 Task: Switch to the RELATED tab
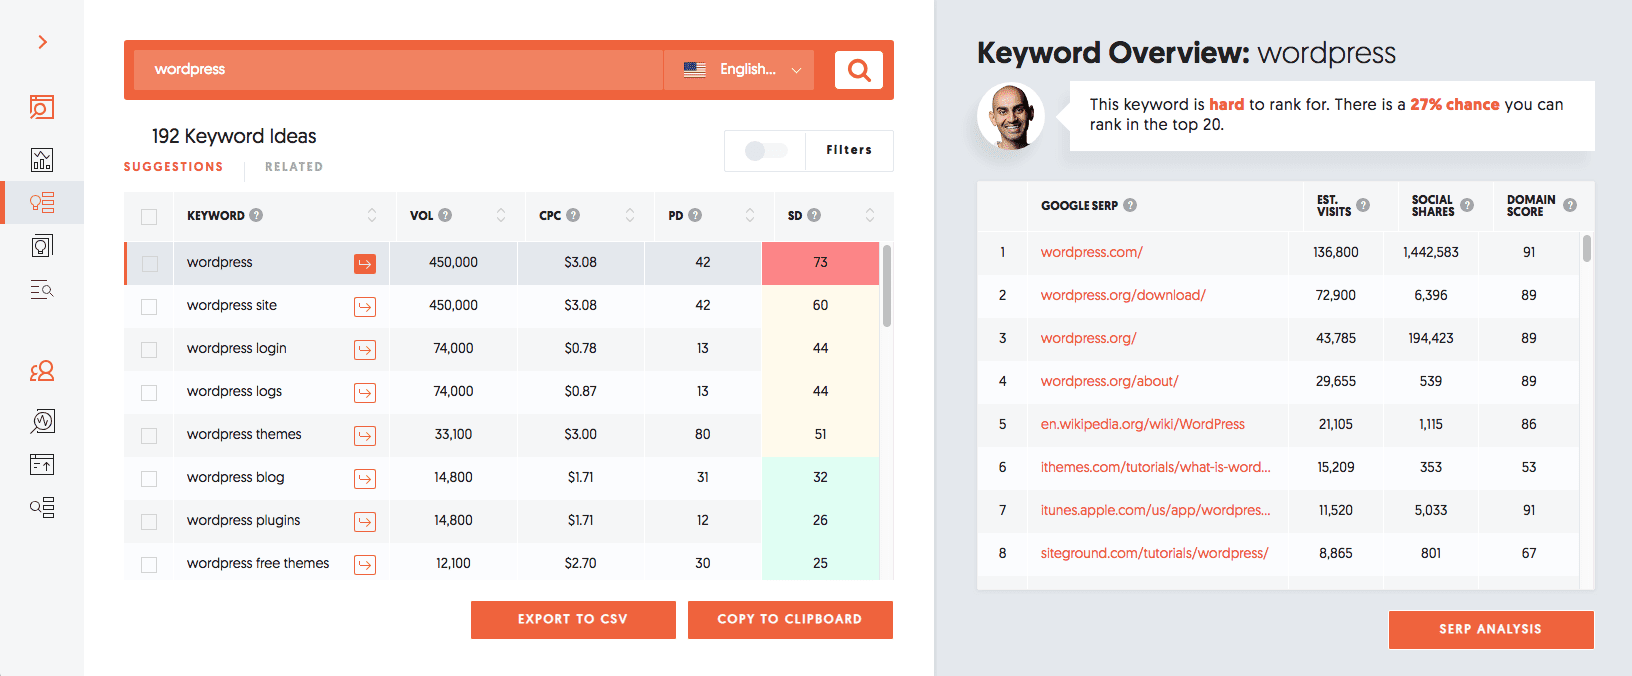[x=294, y=167]
